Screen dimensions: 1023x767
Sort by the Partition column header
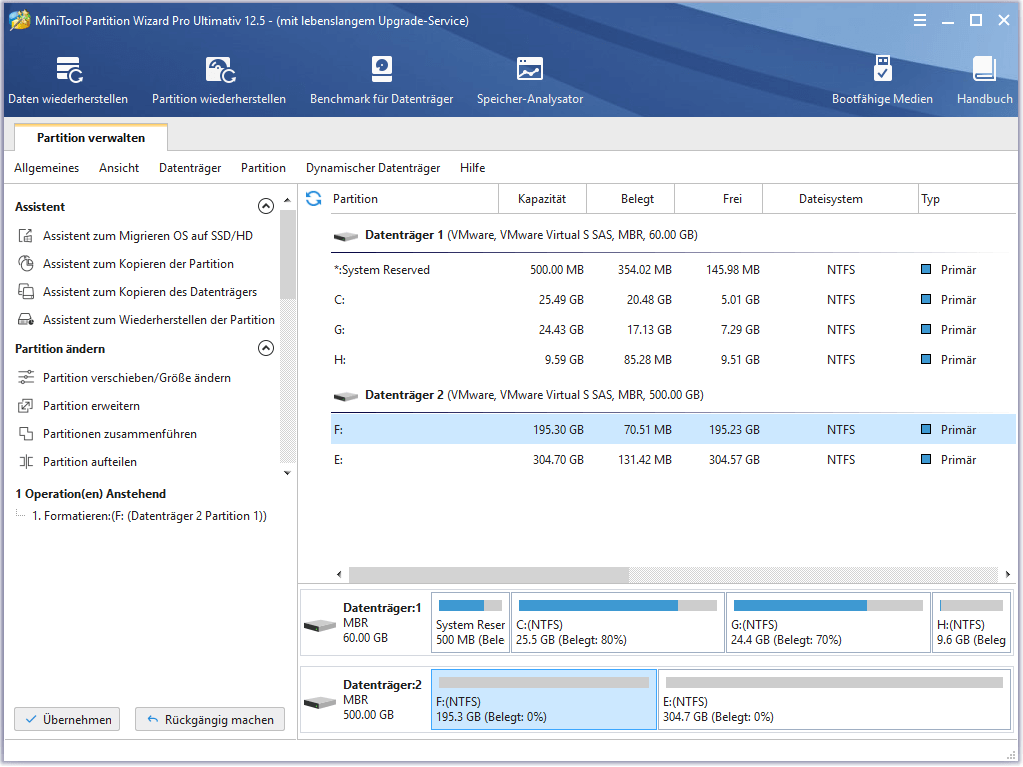coord(414,199)
